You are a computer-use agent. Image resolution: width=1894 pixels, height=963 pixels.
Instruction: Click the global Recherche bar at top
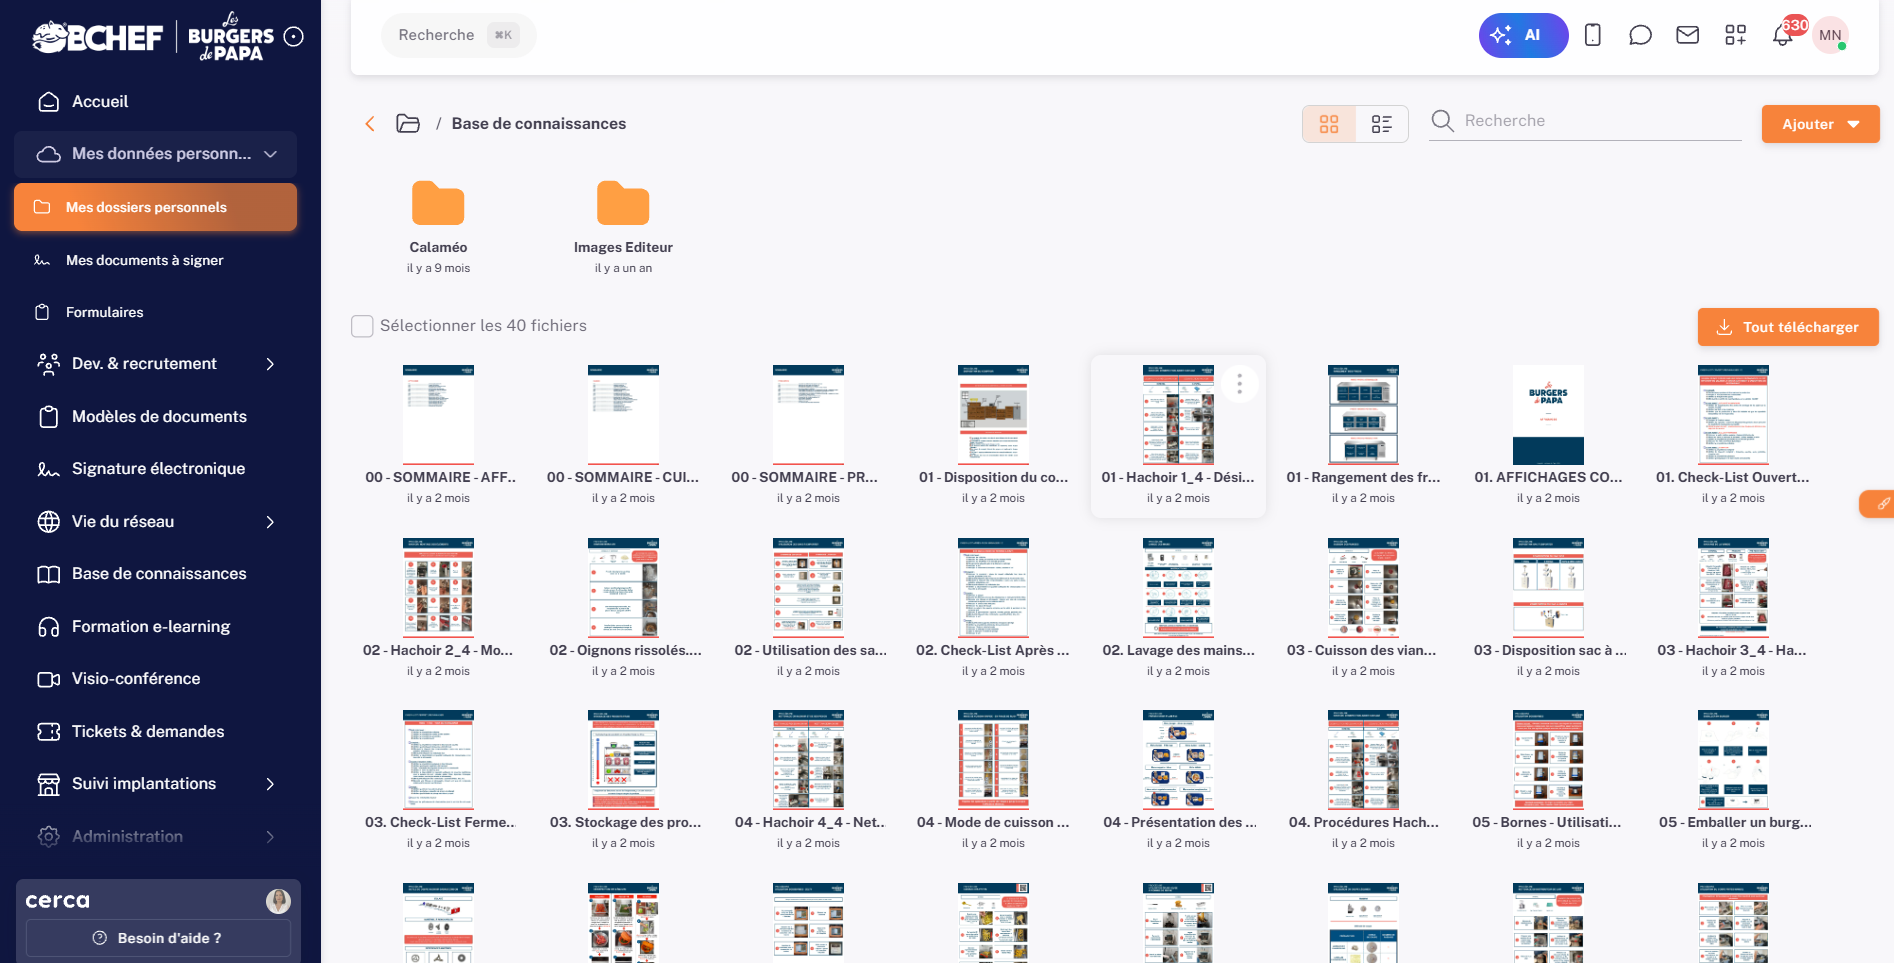tap(458, 35)
